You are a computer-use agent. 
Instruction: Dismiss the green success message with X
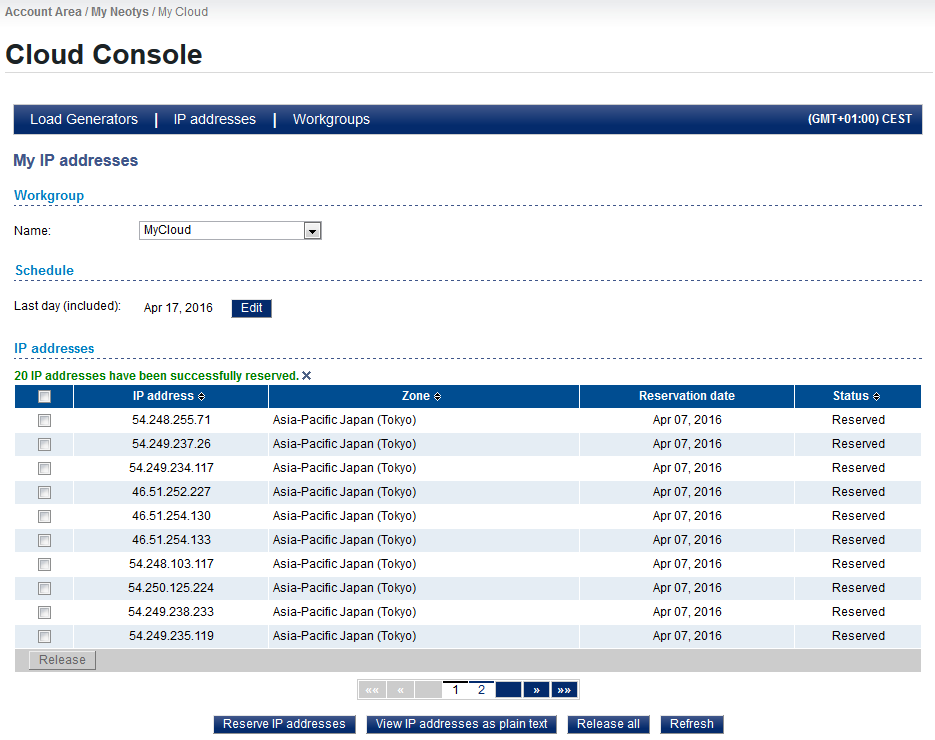pos(307,376)
